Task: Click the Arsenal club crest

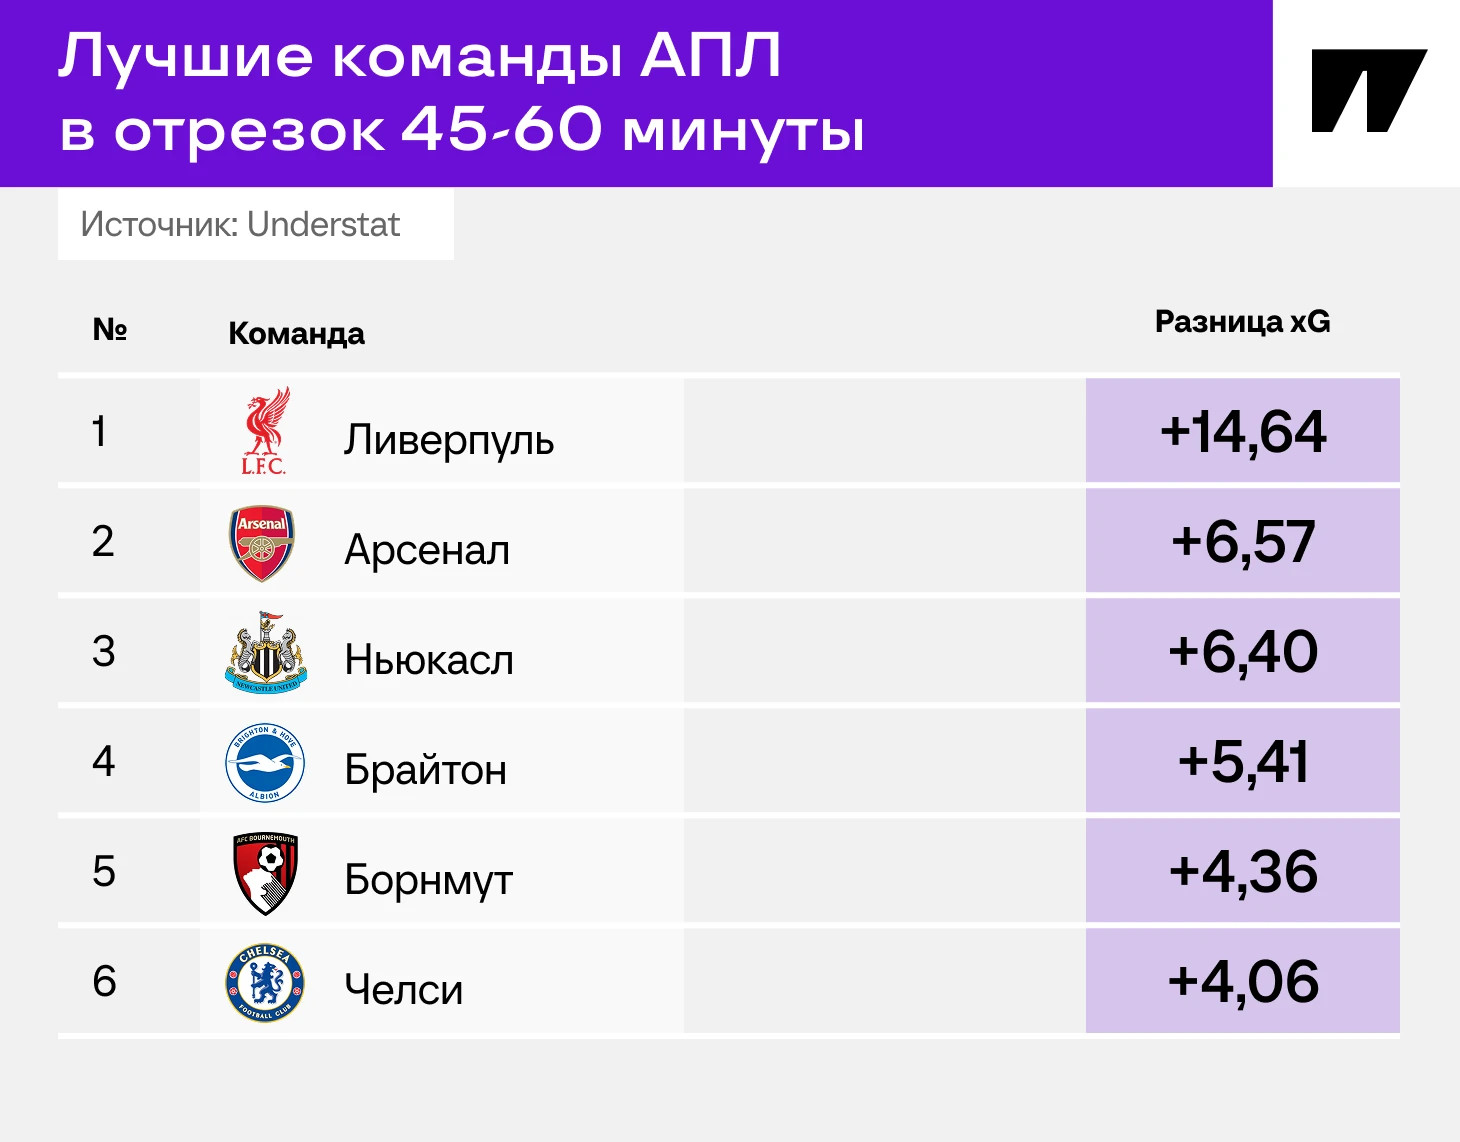Action: pyautogui.click(x=263, y=543)
